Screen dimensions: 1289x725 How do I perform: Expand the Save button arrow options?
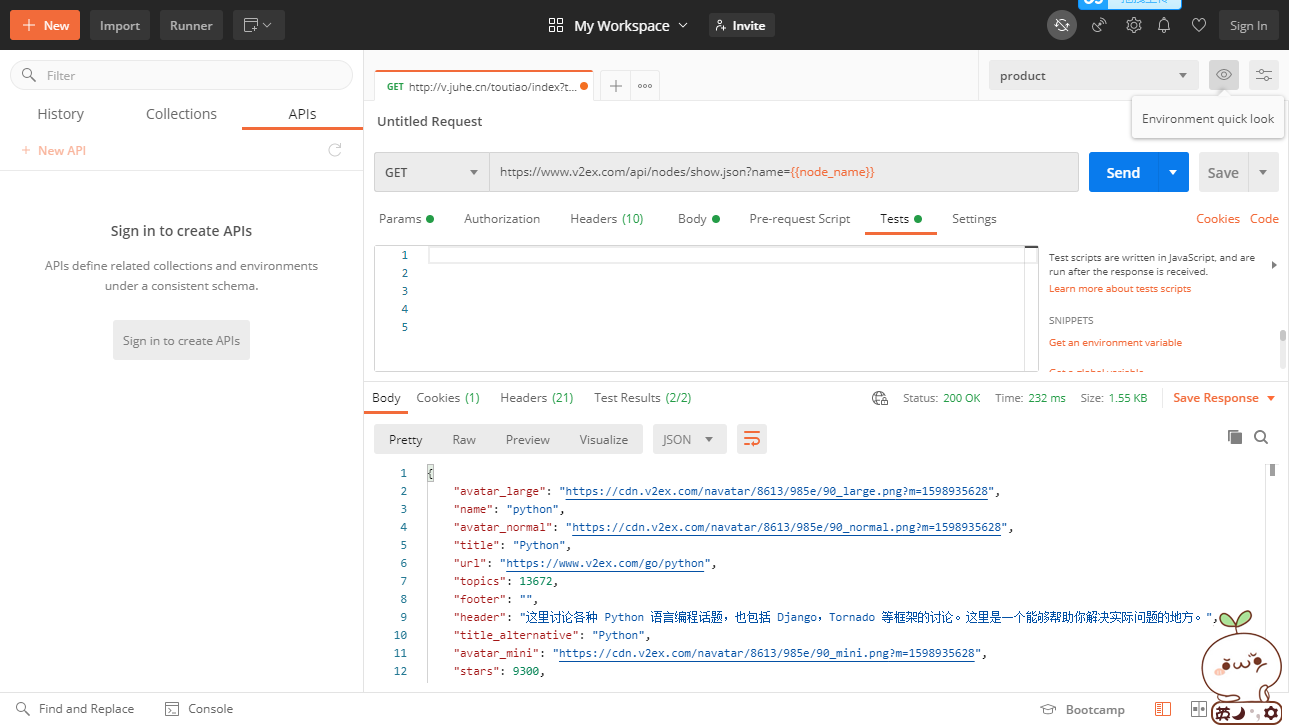1263,172
